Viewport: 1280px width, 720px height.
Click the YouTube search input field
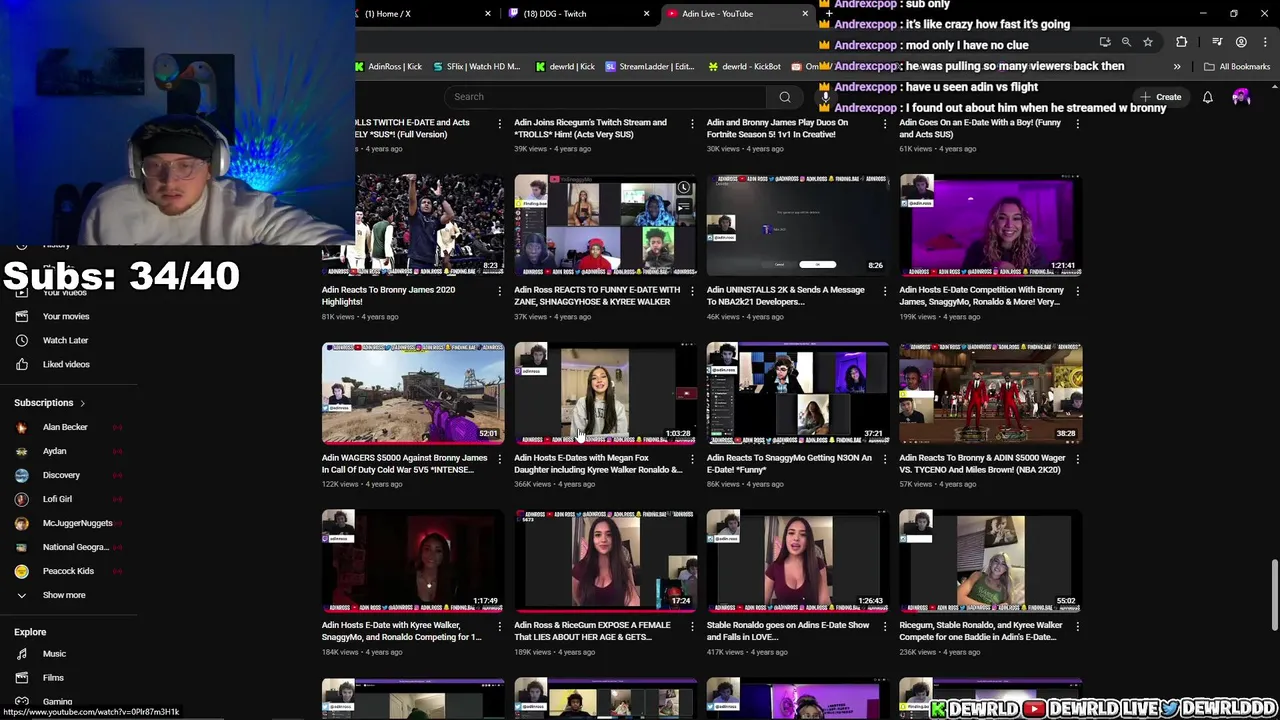pyautogui.click(x=606, y=97)
